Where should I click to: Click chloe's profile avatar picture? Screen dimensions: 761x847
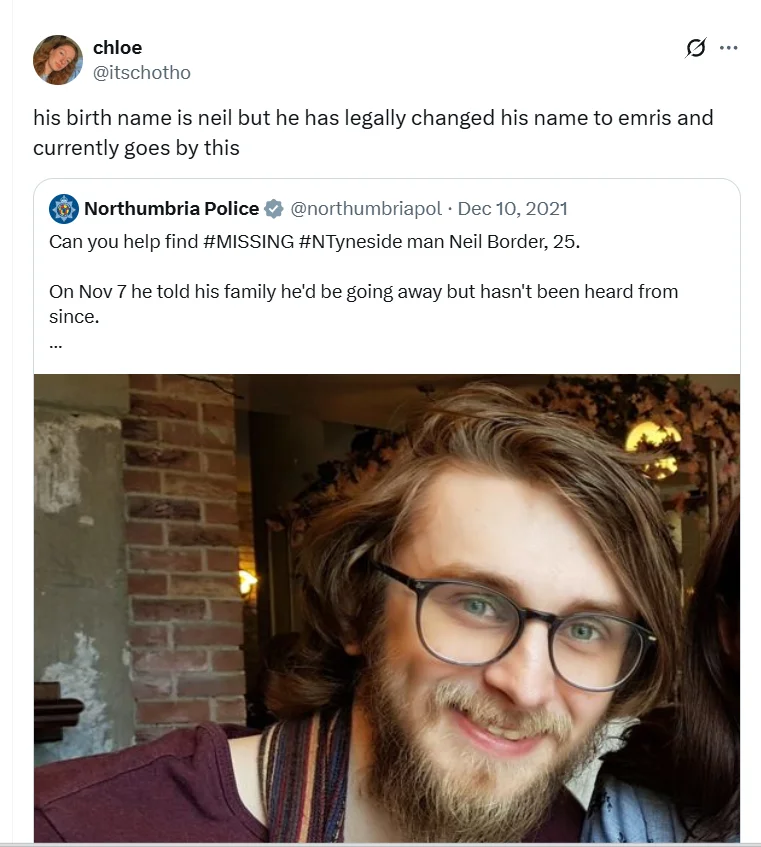[x=57, y=59]
